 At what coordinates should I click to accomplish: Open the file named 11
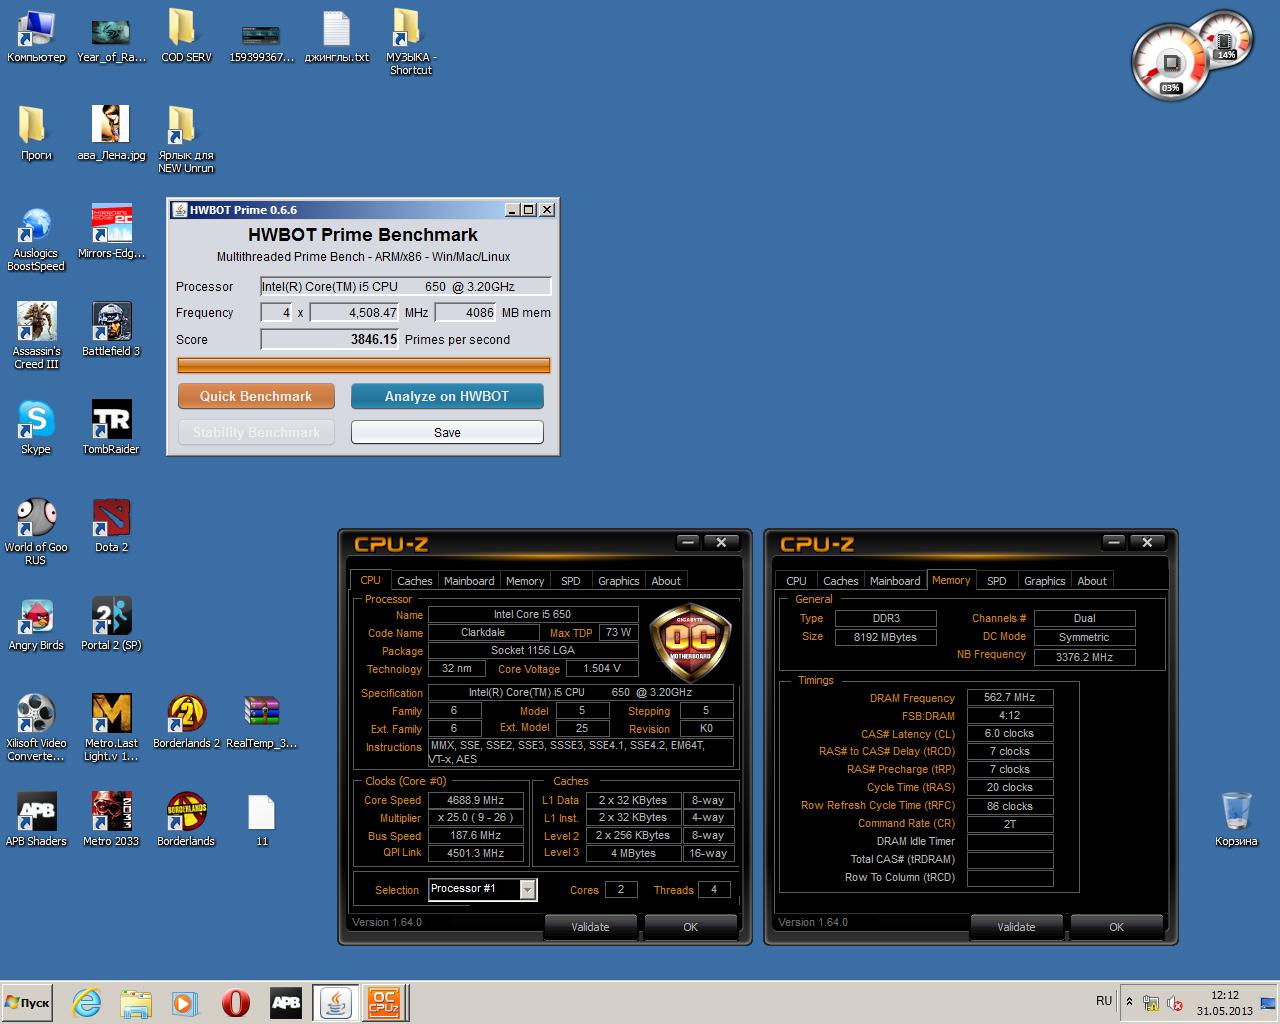pos(261,820)
